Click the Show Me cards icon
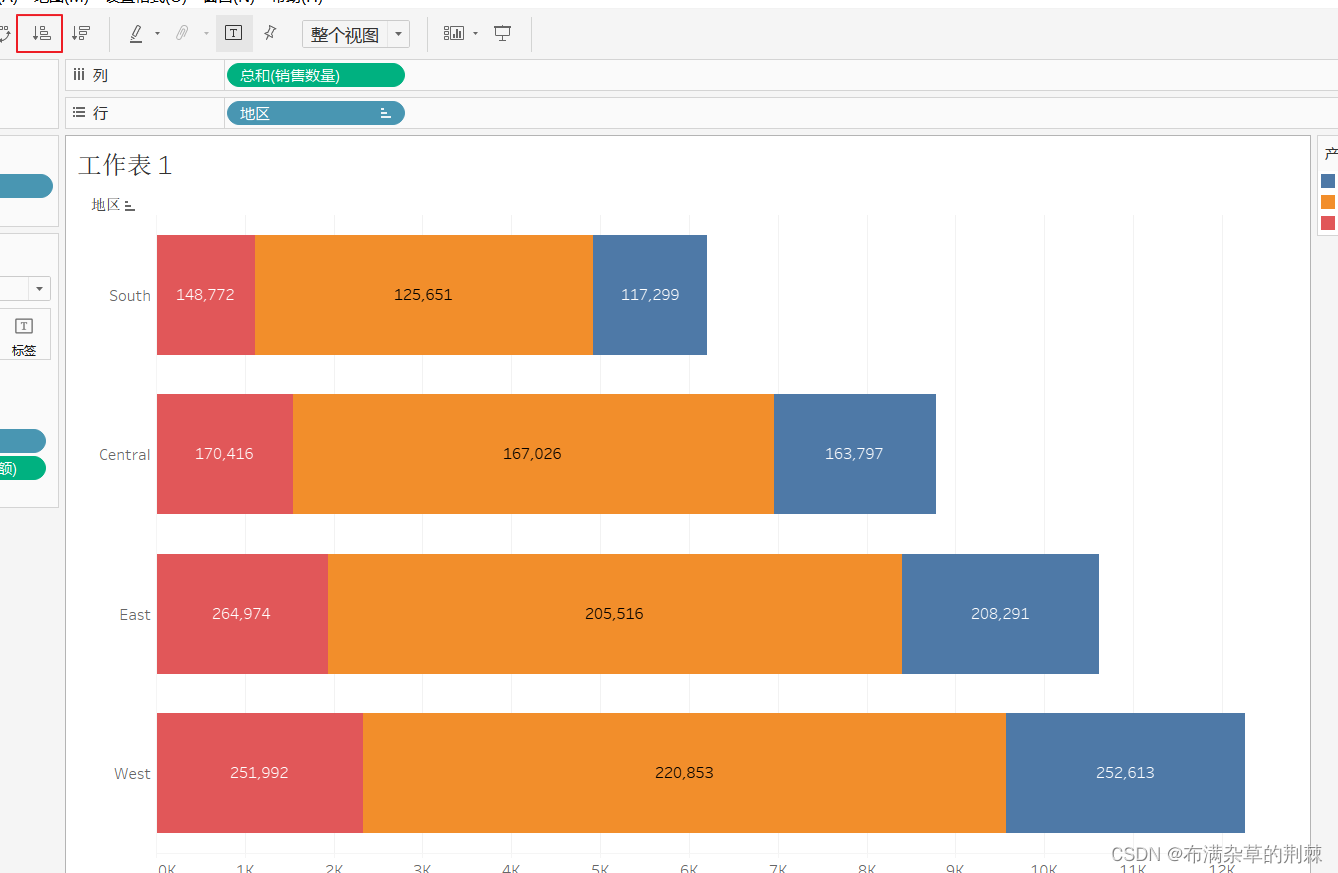 454,33
